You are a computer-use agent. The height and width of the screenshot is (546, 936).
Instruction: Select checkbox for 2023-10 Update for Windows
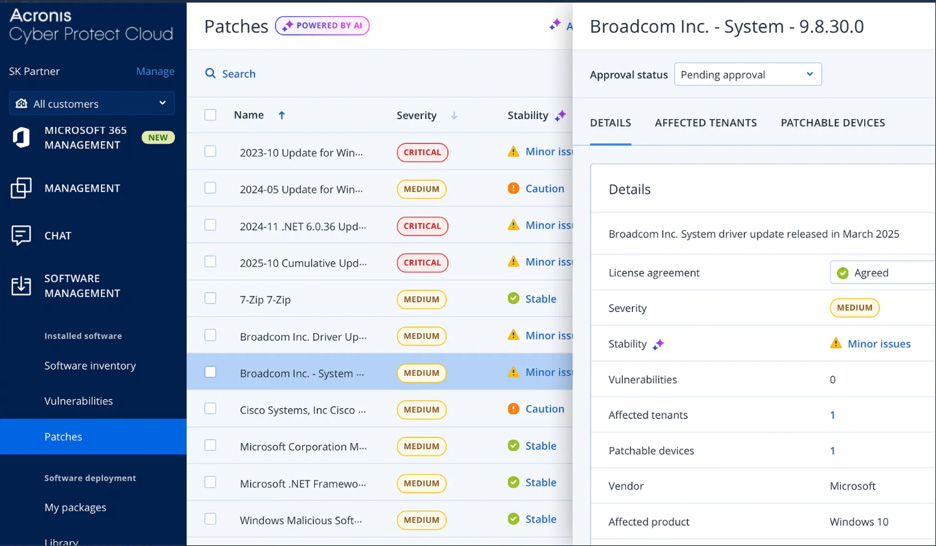[210, 151]
